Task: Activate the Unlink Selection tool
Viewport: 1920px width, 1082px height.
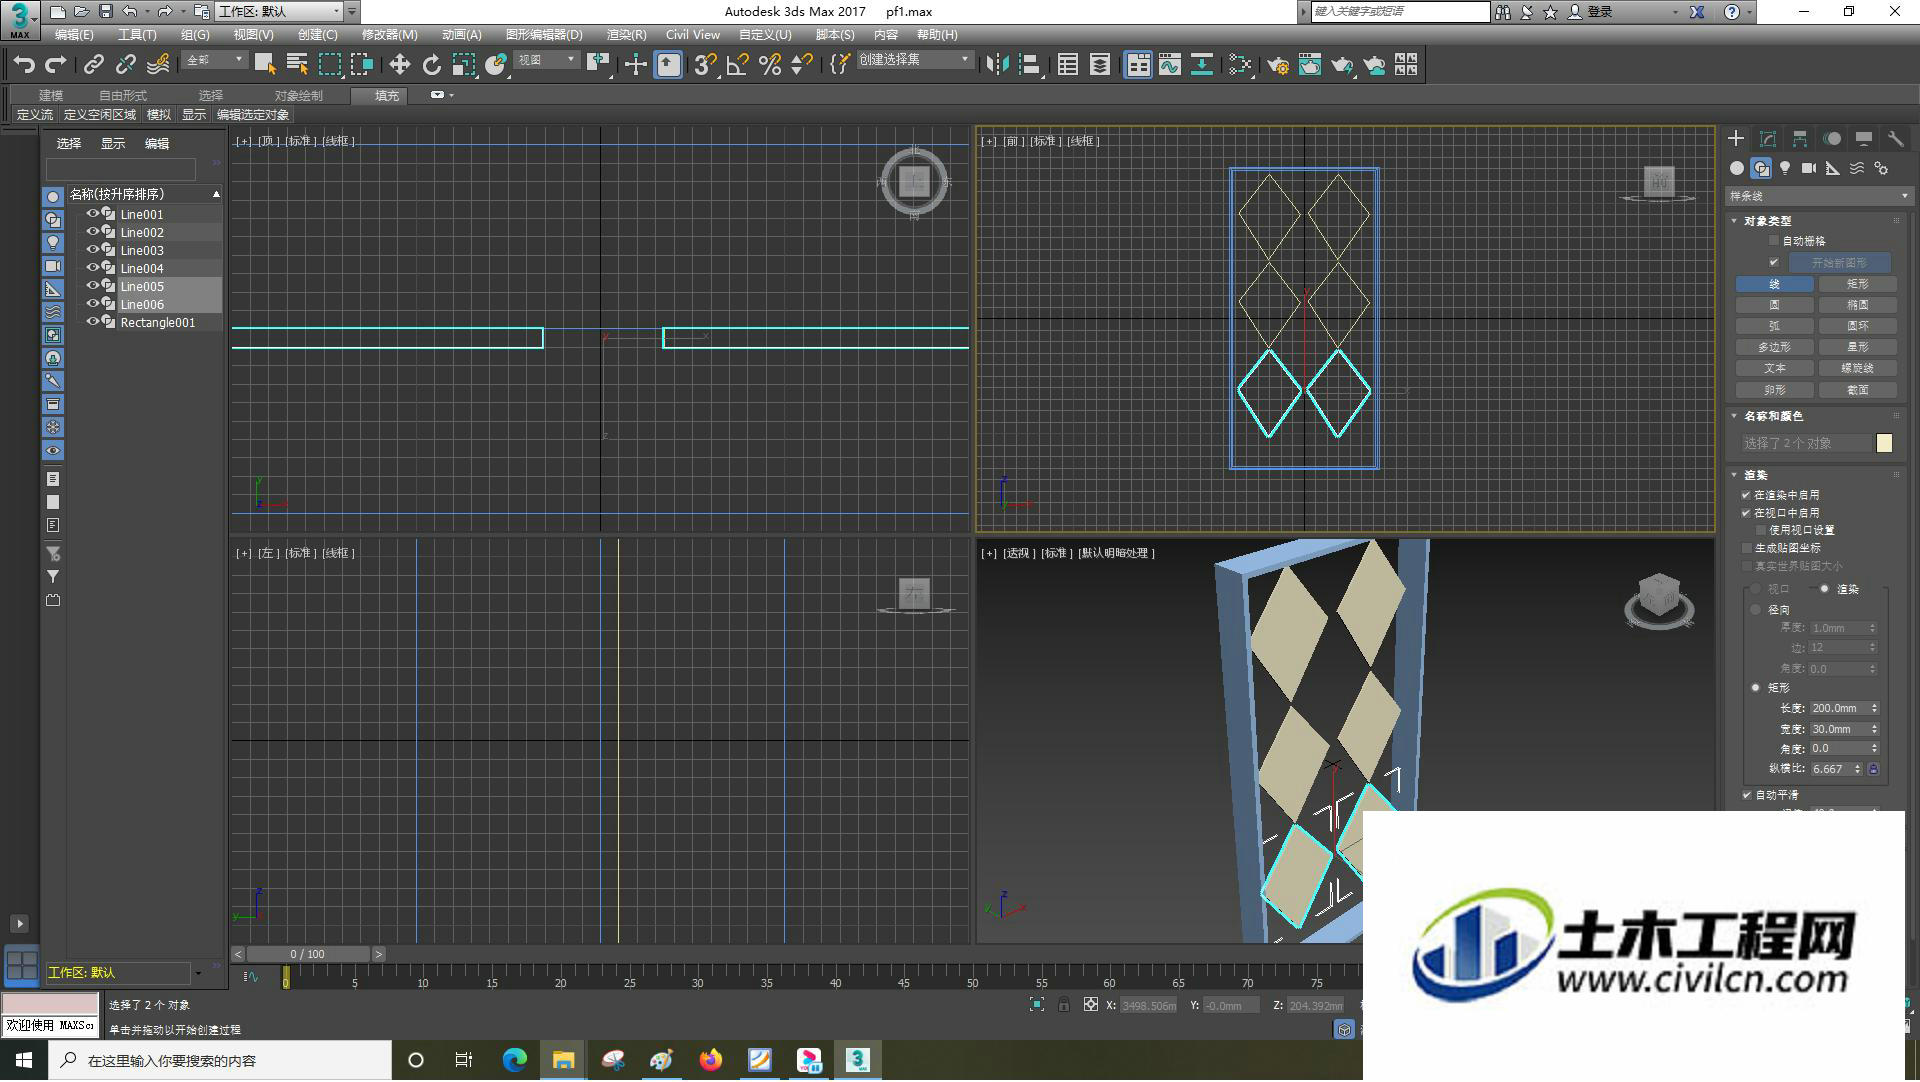Action: coord(125,65)
